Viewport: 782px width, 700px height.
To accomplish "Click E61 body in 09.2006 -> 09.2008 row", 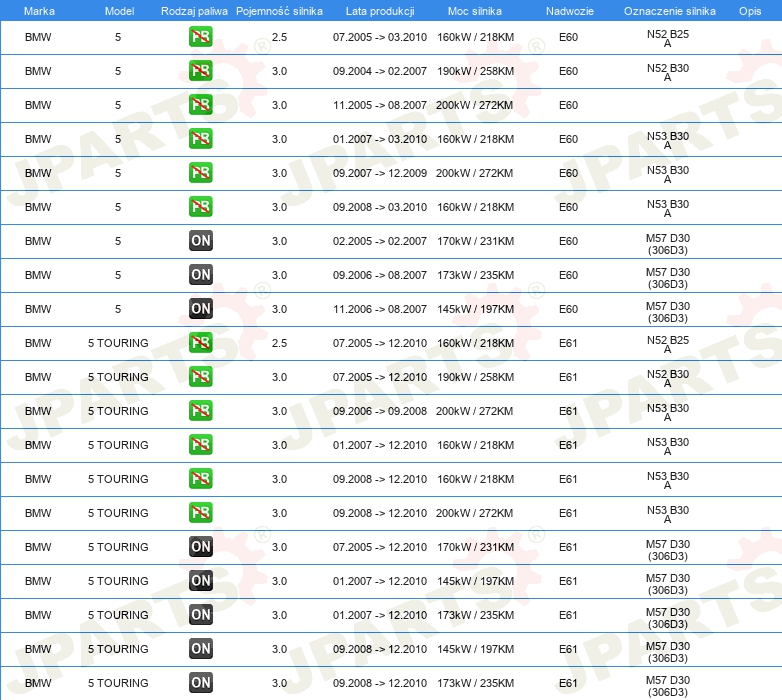I will tap(568, 411).
